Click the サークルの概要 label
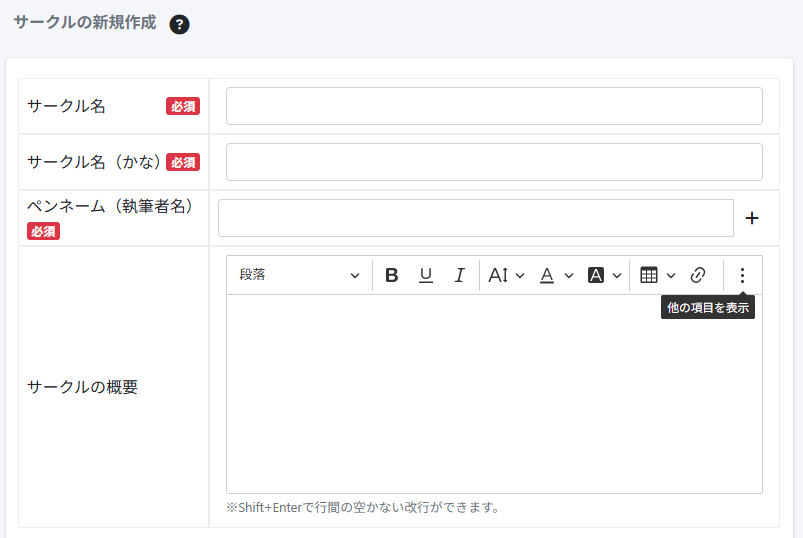The width and height of the screenshot is (803, 538). click(82, 387)
